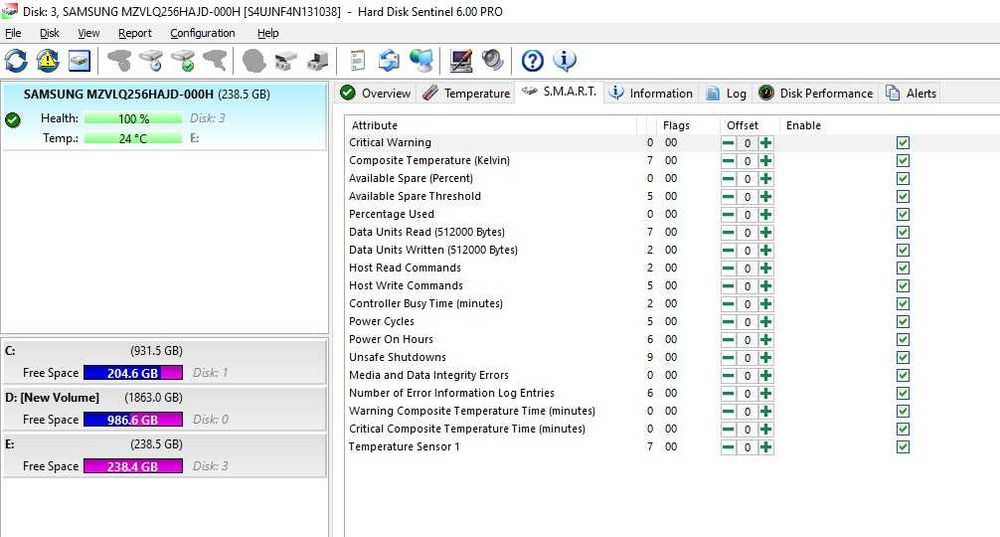
Task: Click the computer with disk toolbar icon
Action: (x=318, y=61)
